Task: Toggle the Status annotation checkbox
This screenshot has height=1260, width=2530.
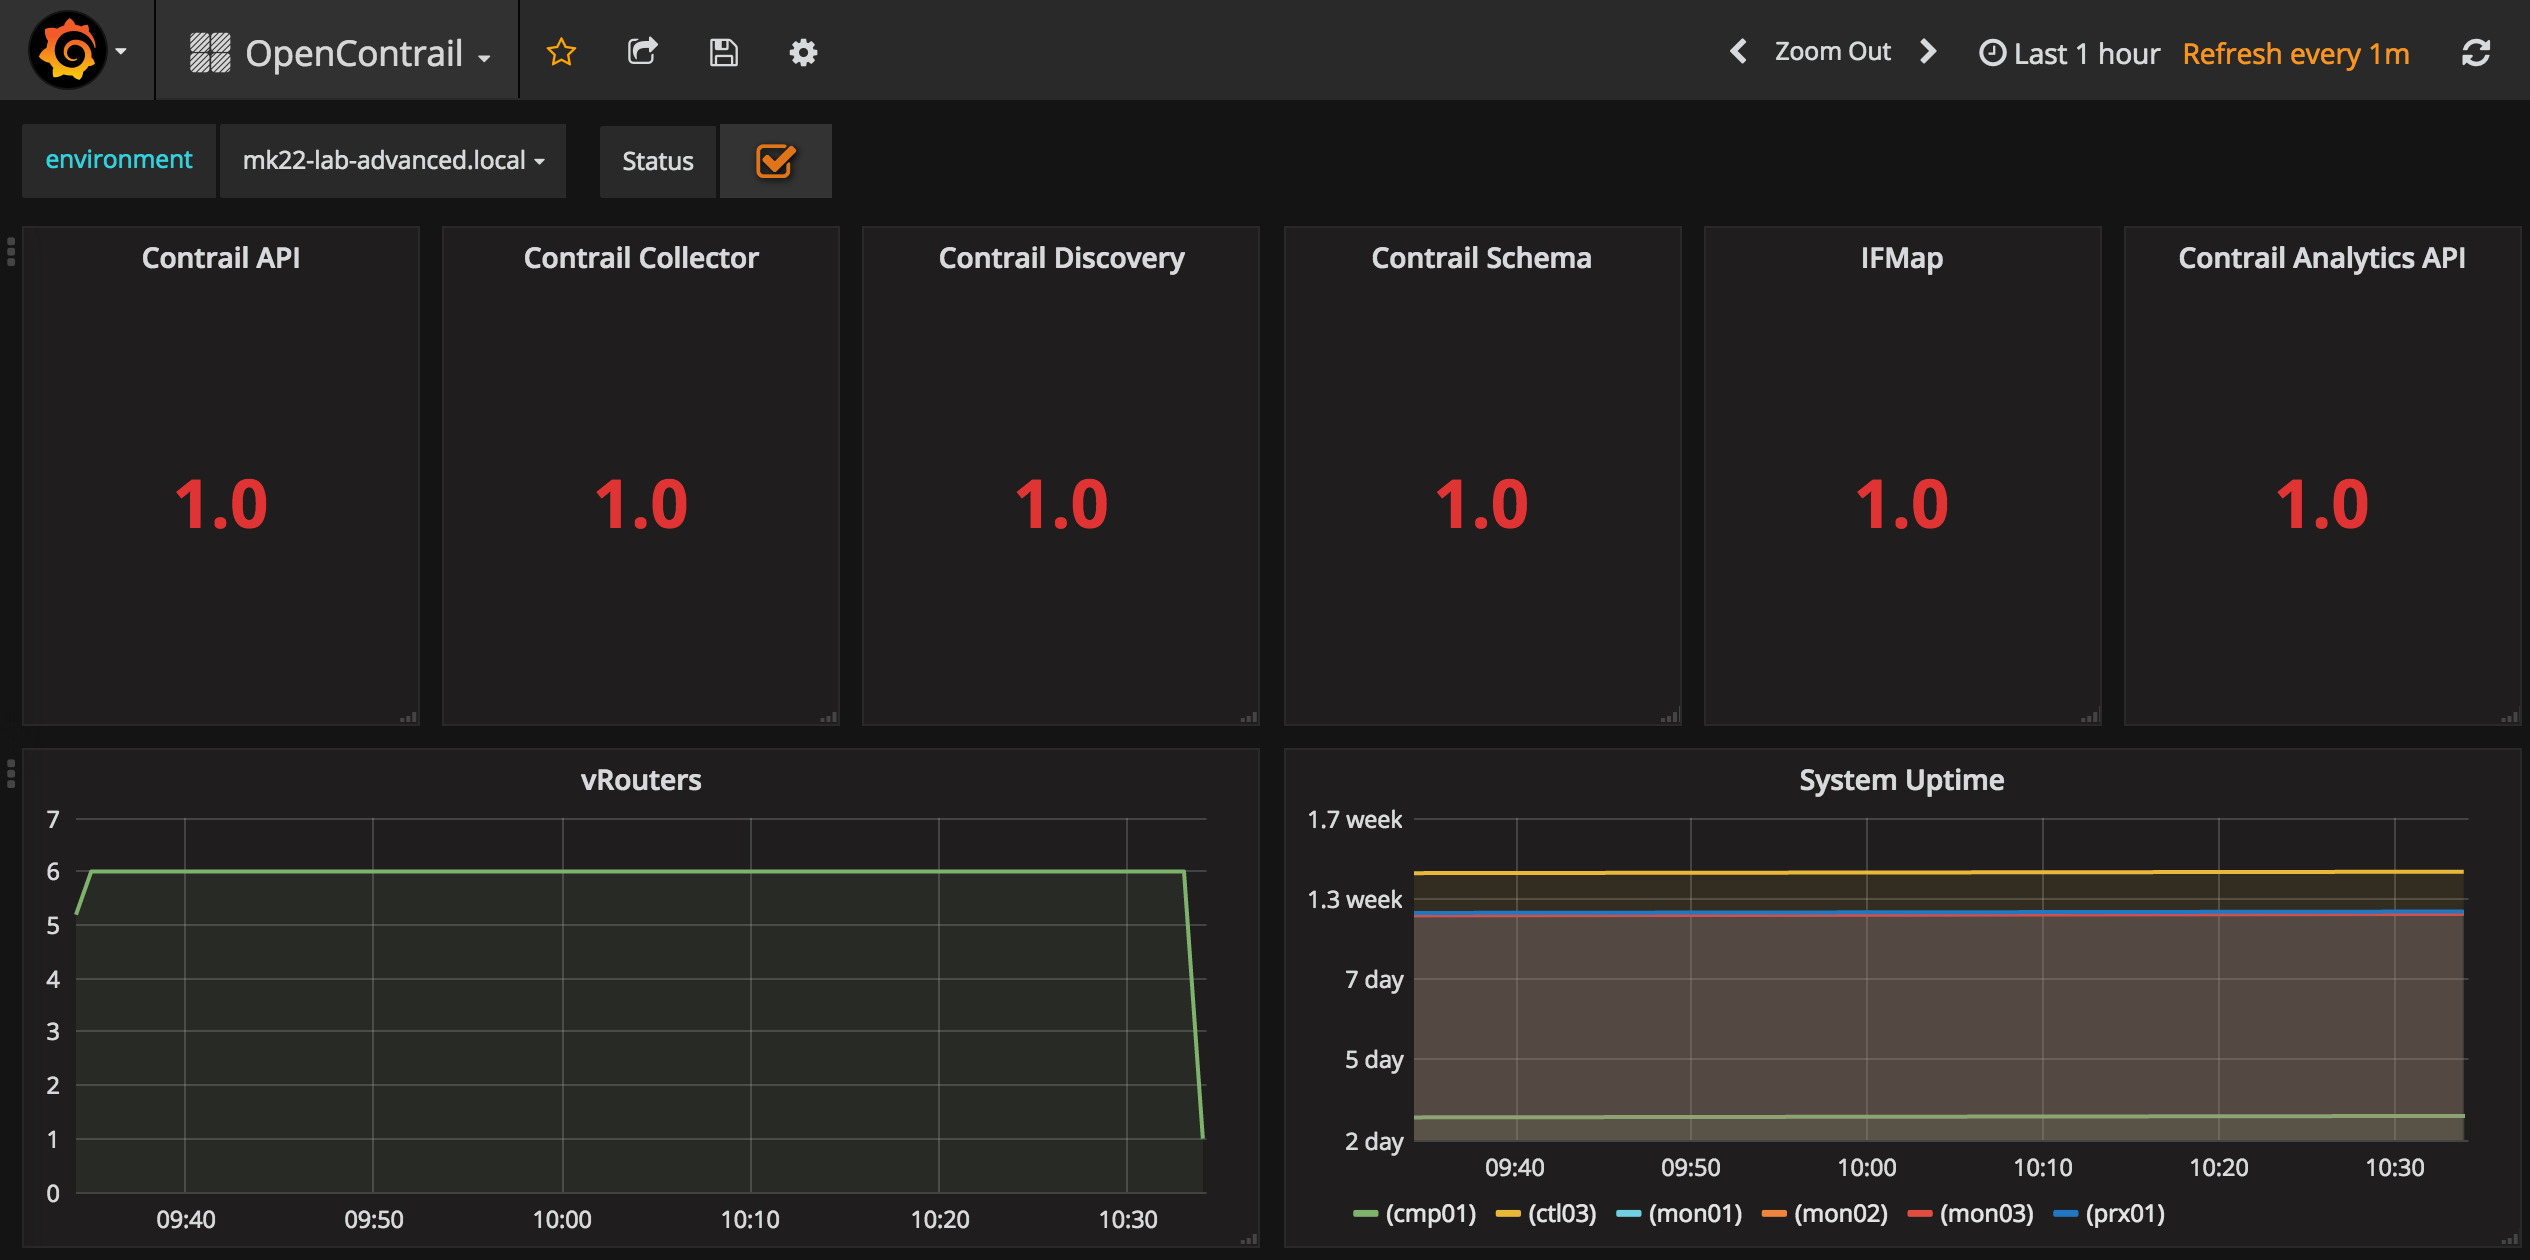Action: (x=775, y=160)
